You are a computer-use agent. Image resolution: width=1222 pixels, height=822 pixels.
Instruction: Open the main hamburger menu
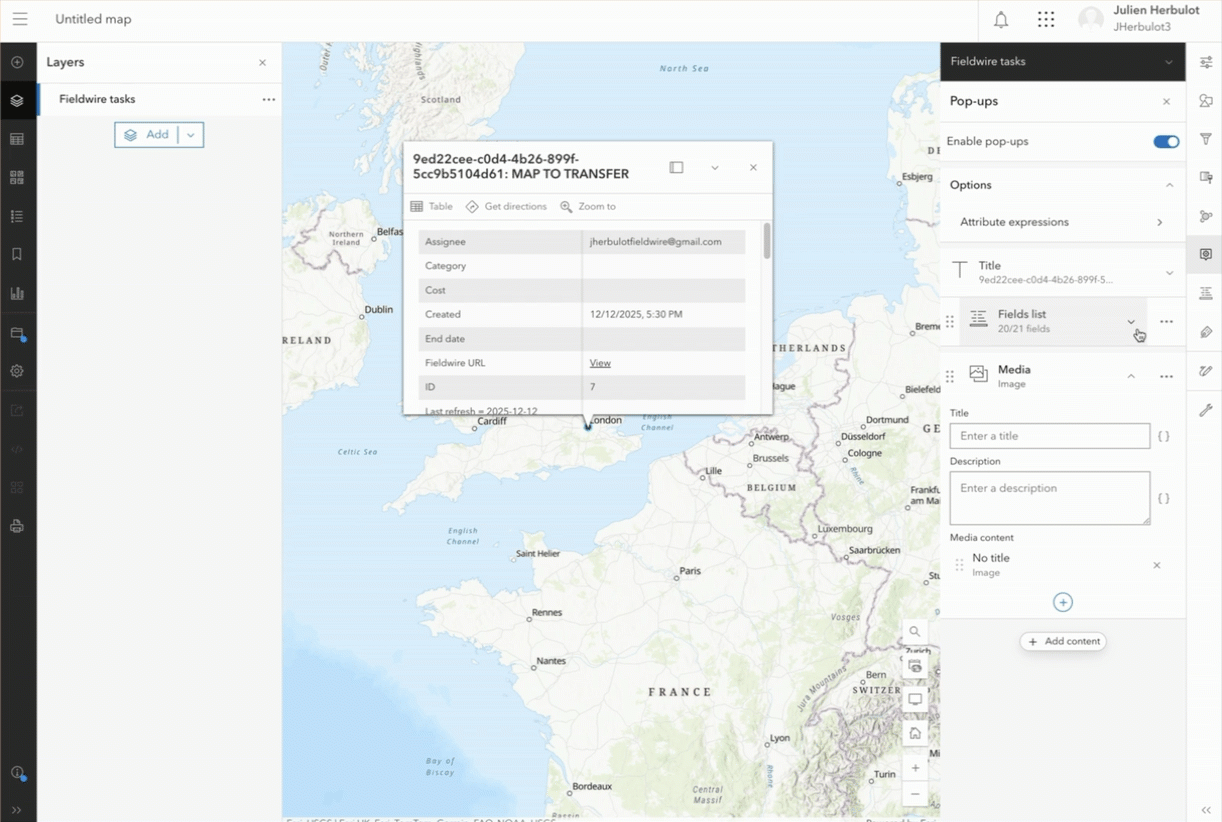20,20
